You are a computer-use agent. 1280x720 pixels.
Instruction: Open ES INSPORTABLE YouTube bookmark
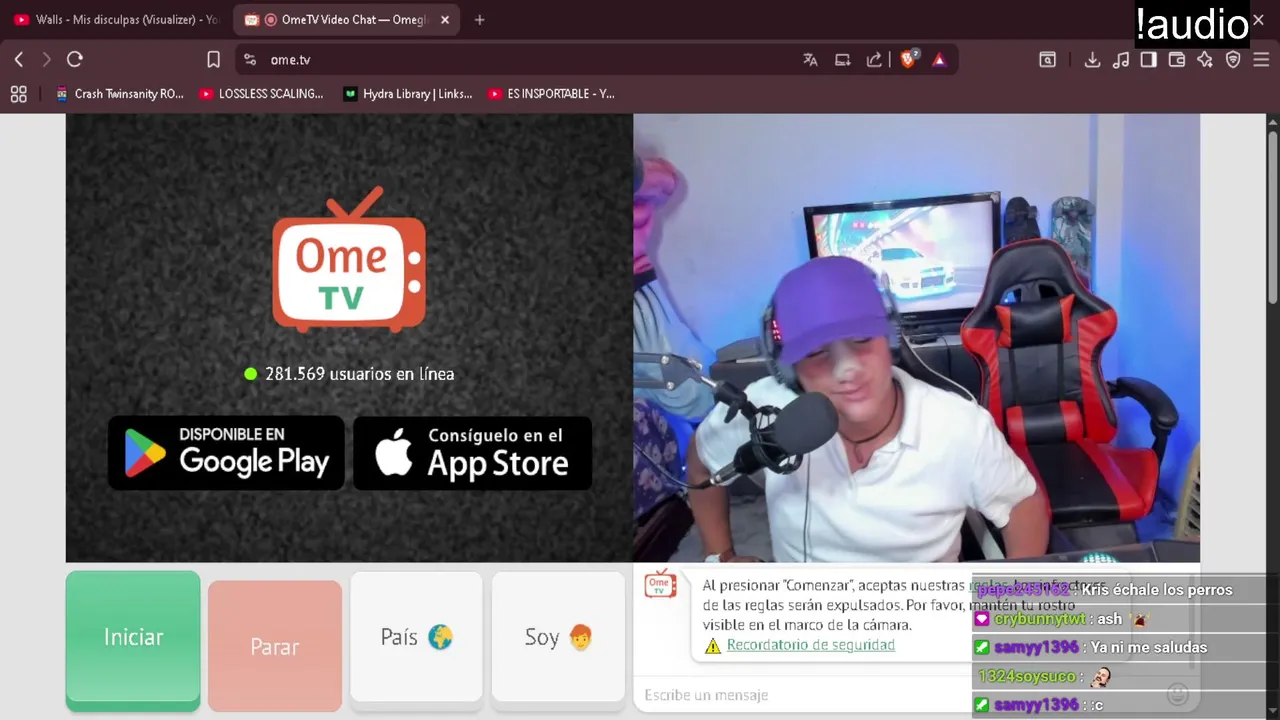[551, 94]
